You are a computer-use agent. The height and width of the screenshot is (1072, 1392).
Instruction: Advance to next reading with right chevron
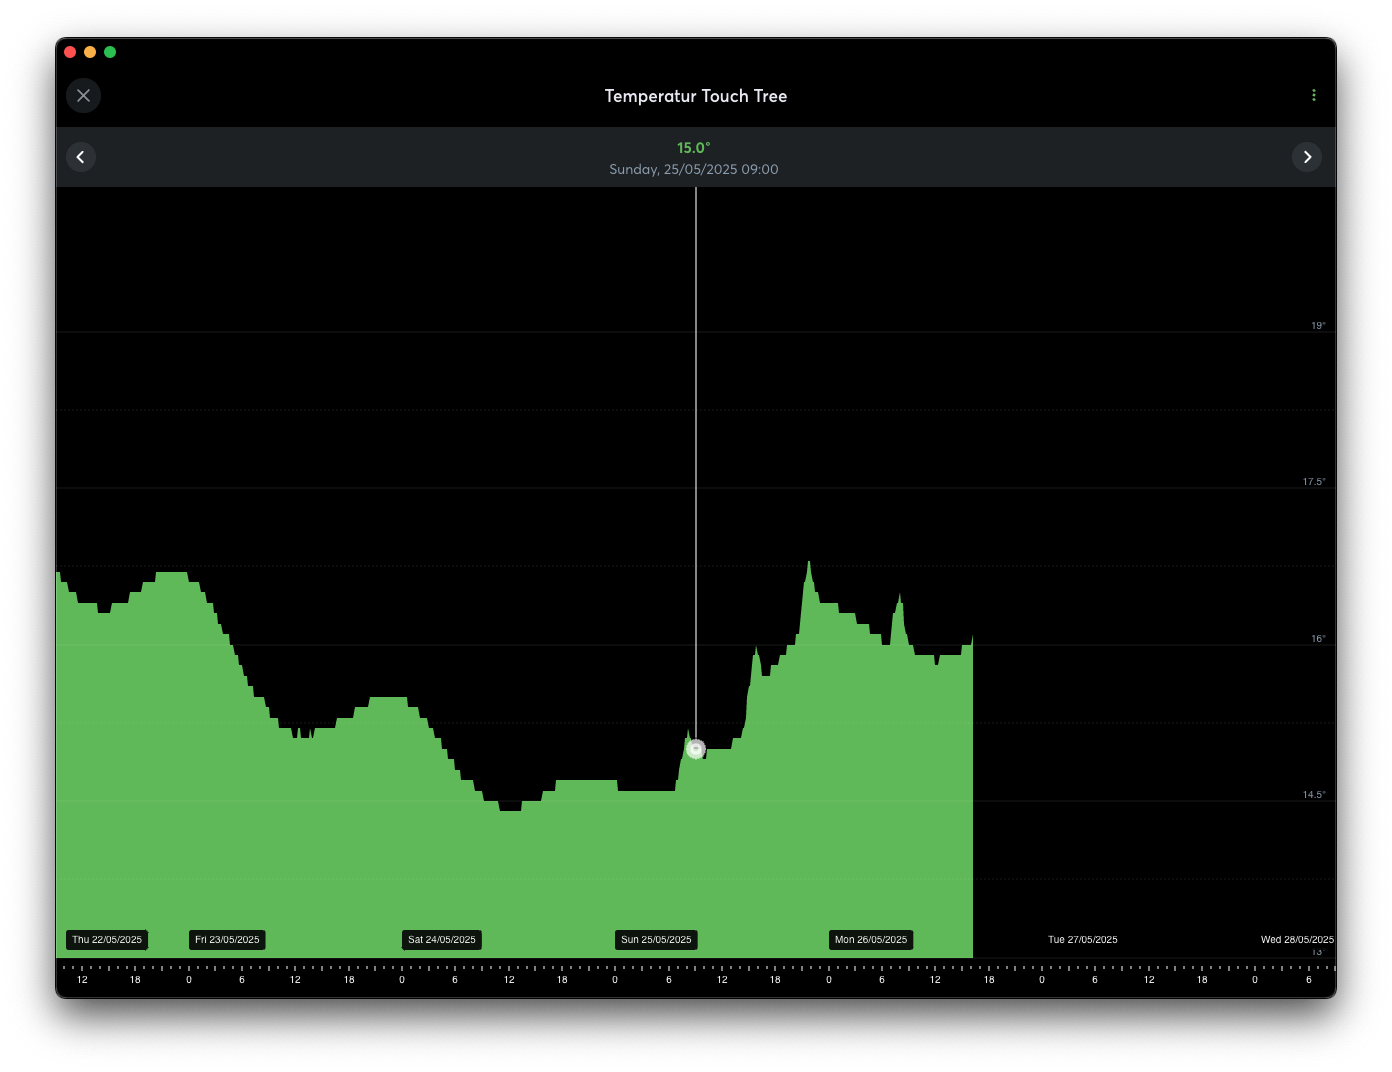[1306, 157]
